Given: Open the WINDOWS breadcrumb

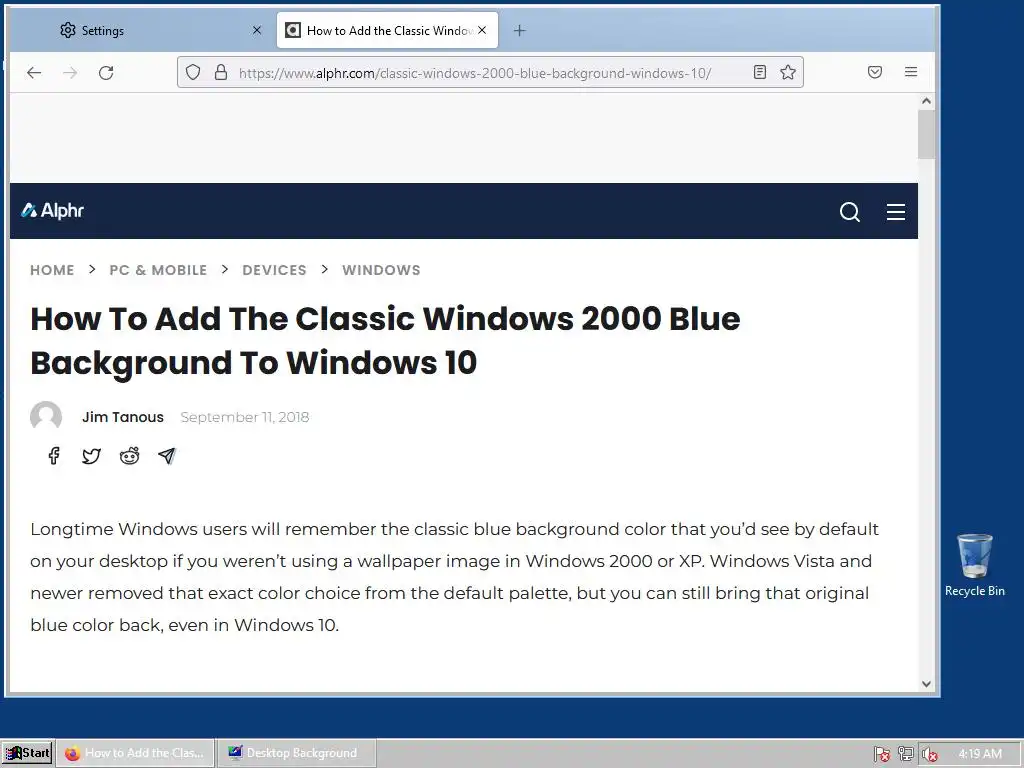Looking at the screenshot, I should click(x=381, y=270).
